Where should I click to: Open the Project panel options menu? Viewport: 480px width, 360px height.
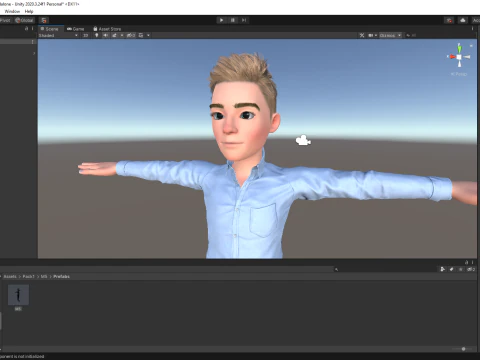pos(472,262)
